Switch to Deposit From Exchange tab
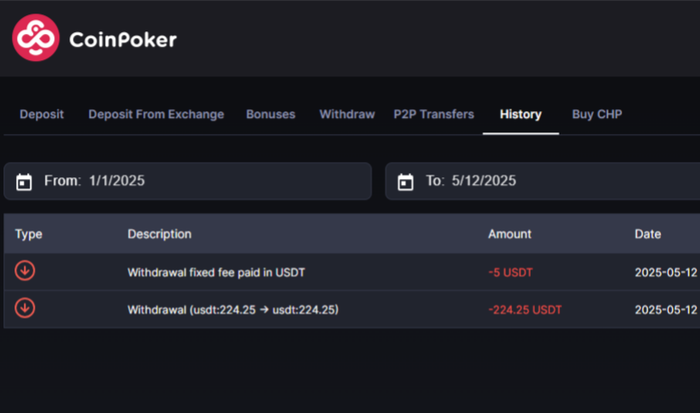The image size is (700, 413). (156, 114)
